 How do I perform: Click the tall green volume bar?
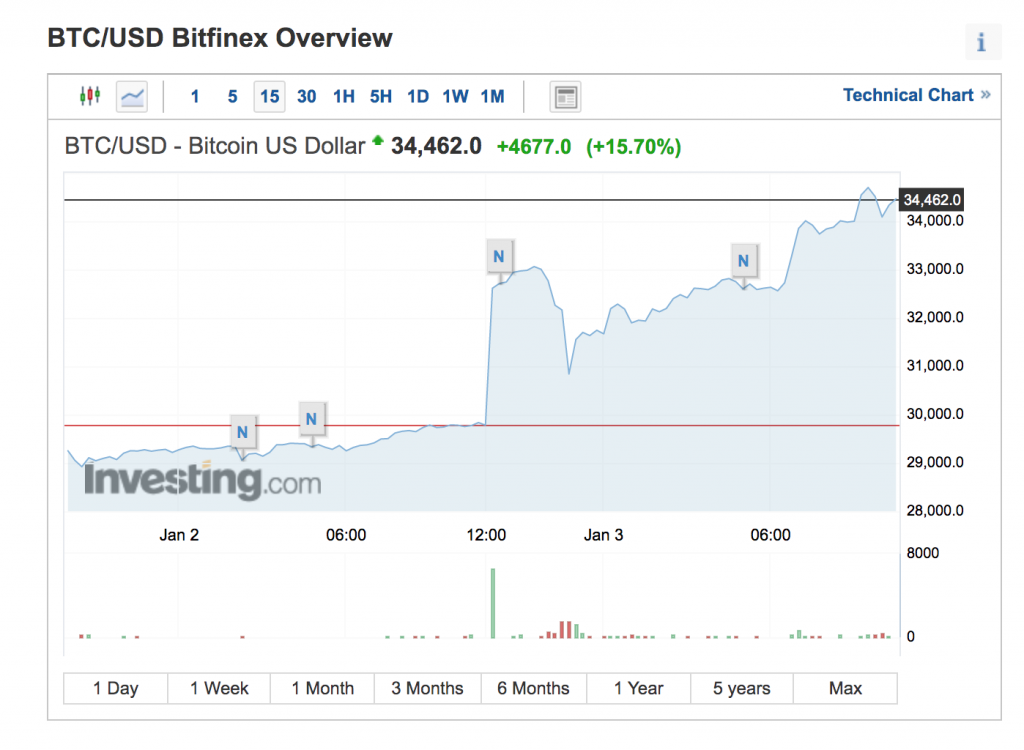tap(493, 603)
